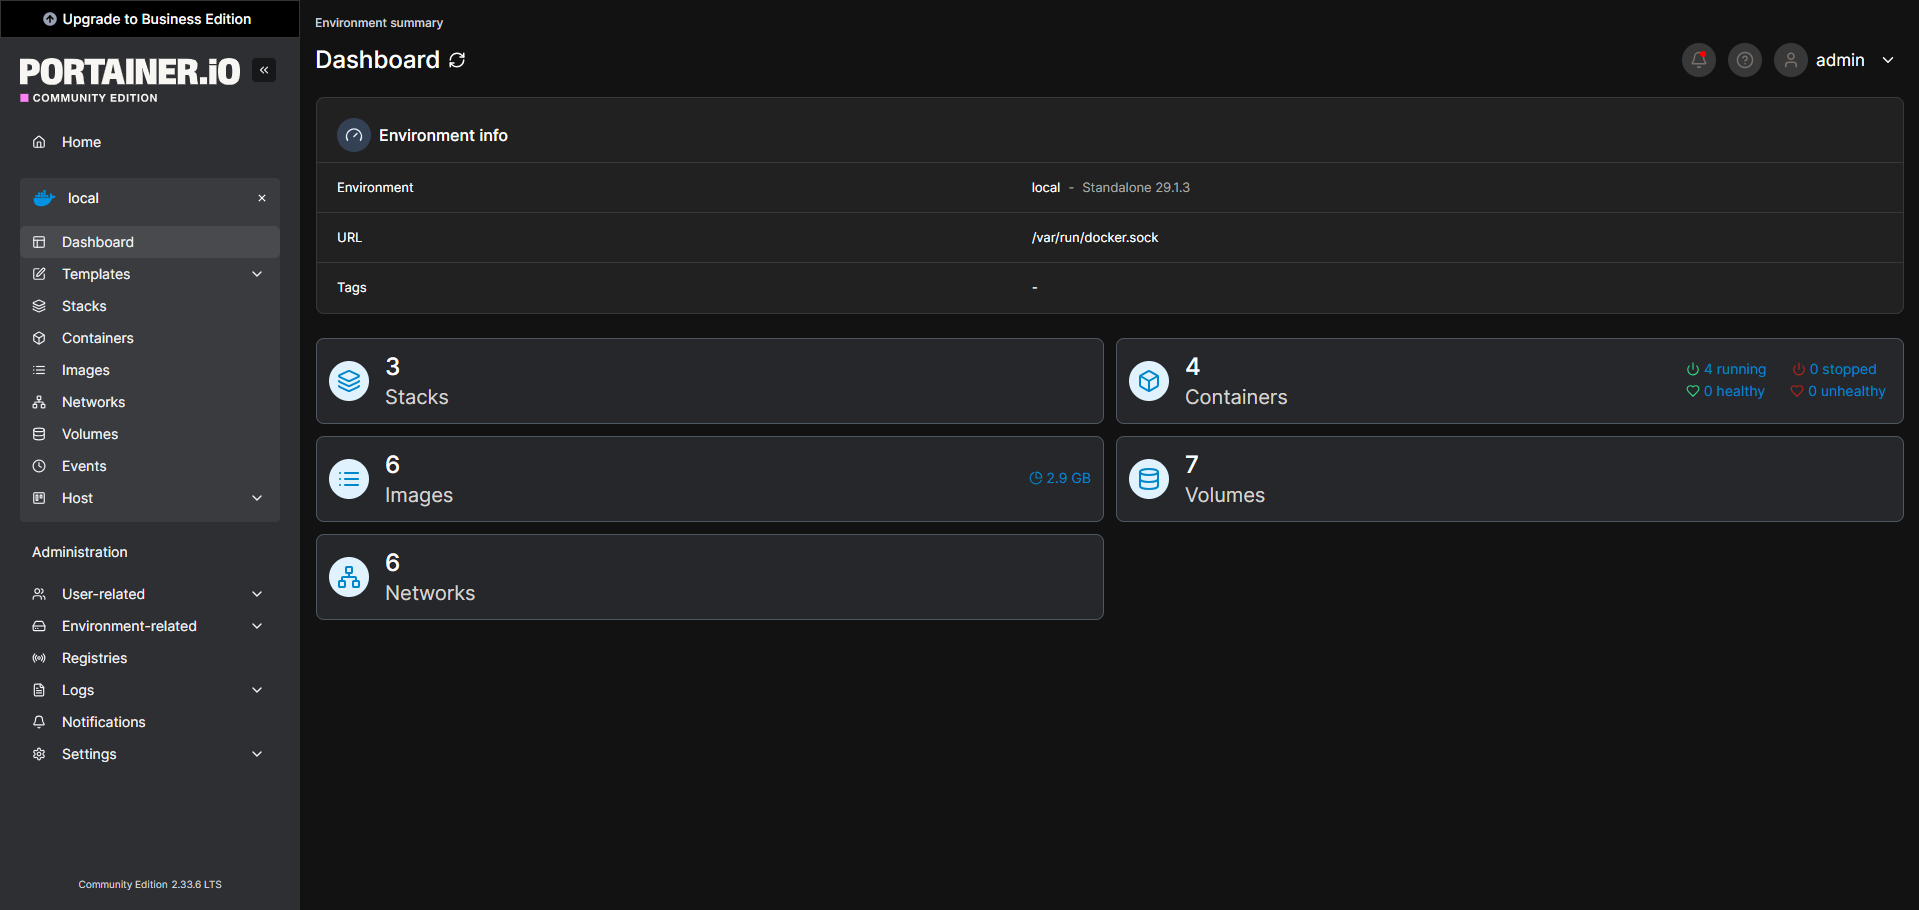Open Containers in the sidebar menu

150,338
